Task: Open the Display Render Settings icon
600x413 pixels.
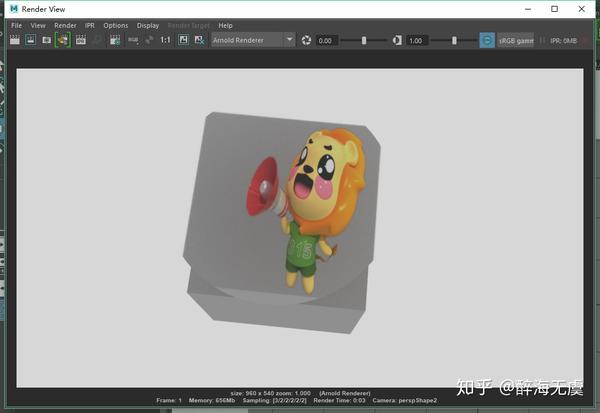Action: pos(115,40)
